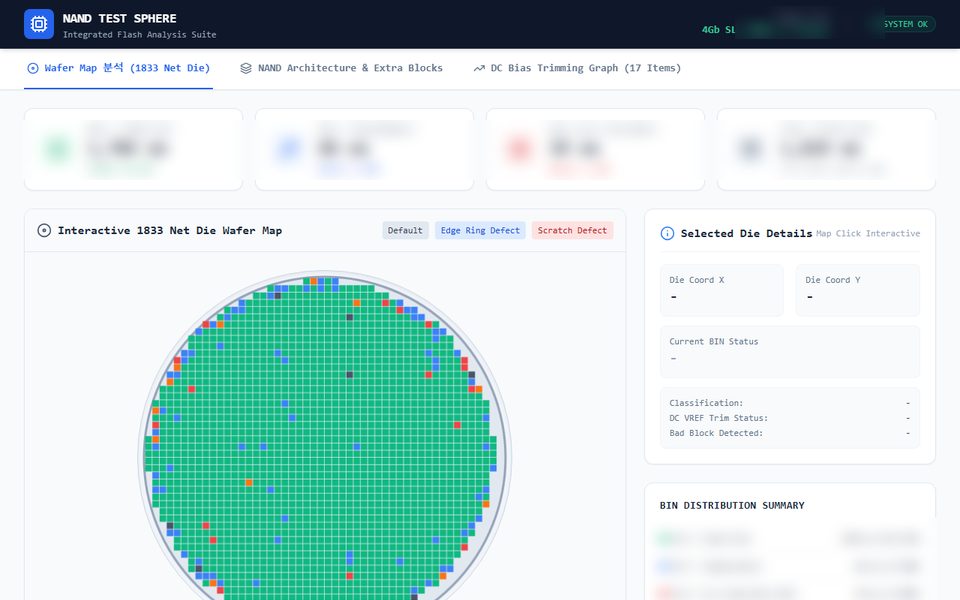Click the 'Classification:' label
The height and width of the screenshot is (600, 960).
point(706,403)
